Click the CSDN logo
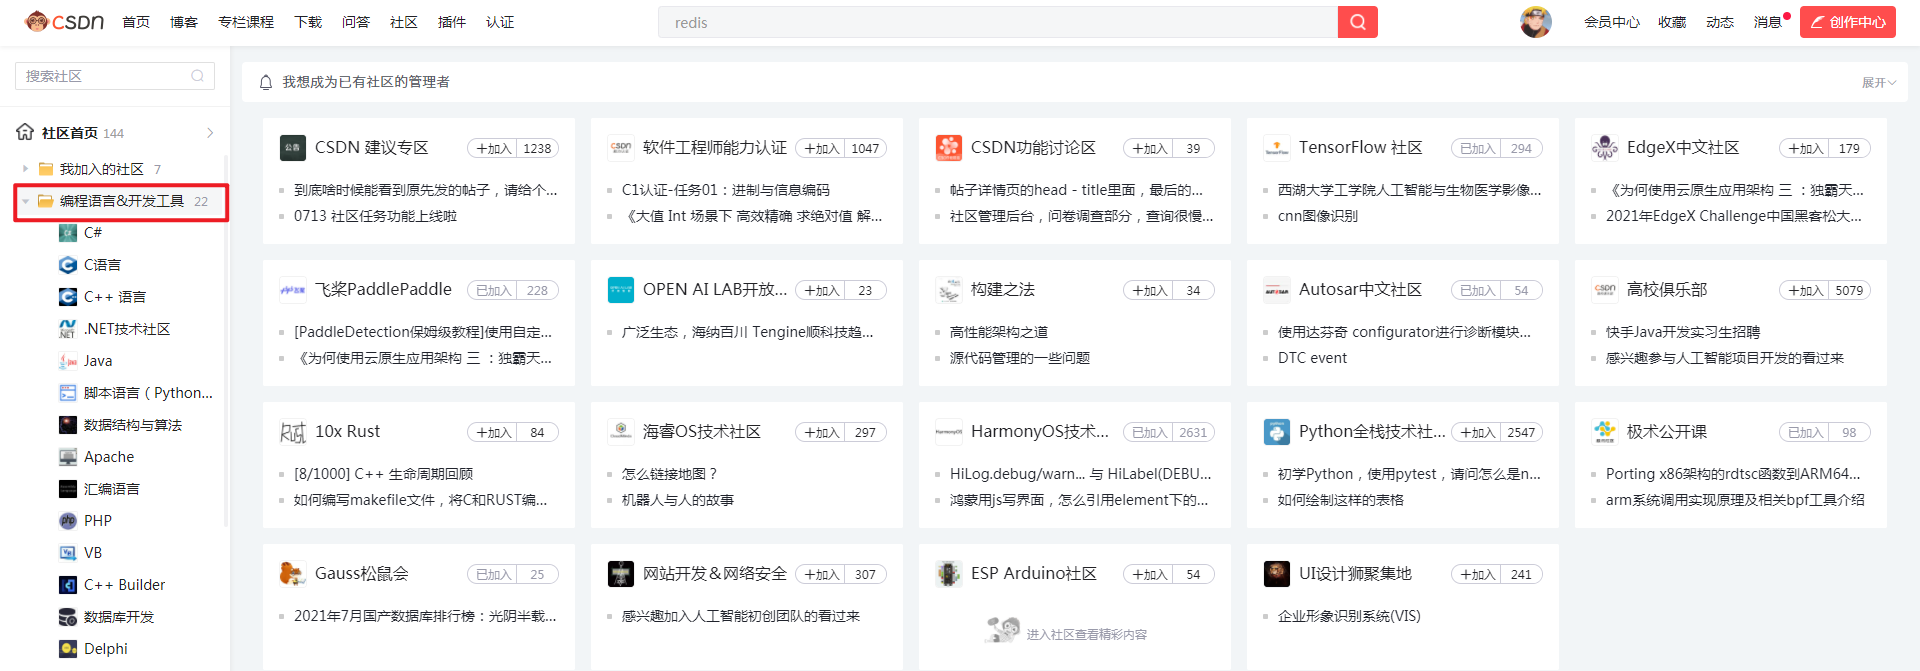Image resolution: width=1920 pixels, height=671 pixels. point(65,22)
